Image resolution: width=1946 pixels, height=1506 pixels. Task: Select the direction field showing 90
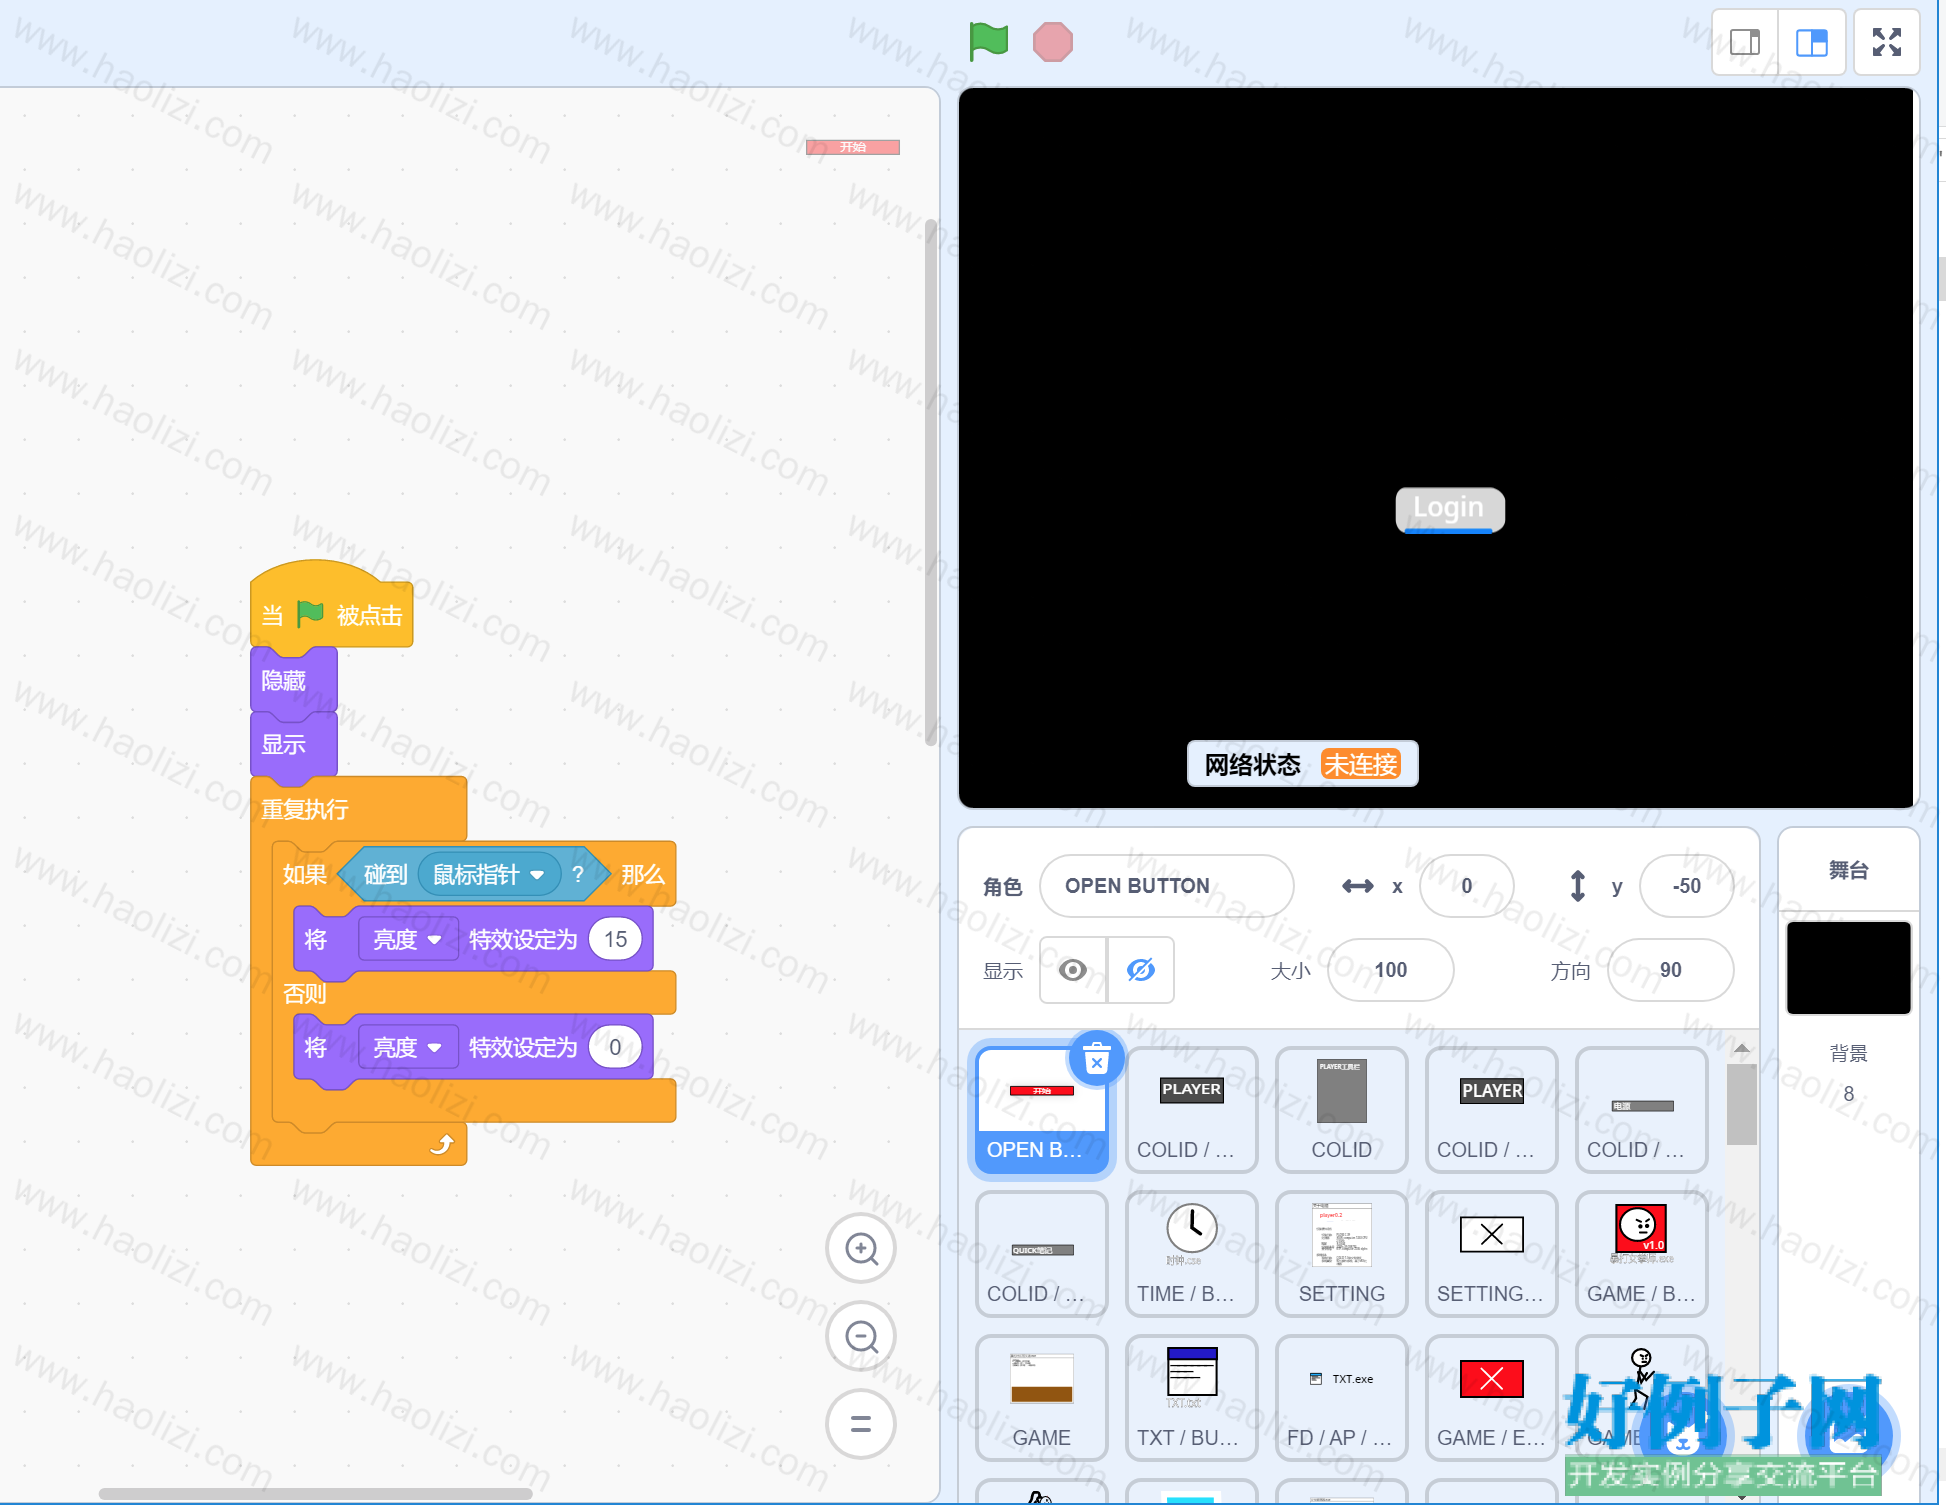pos(1671,970)
